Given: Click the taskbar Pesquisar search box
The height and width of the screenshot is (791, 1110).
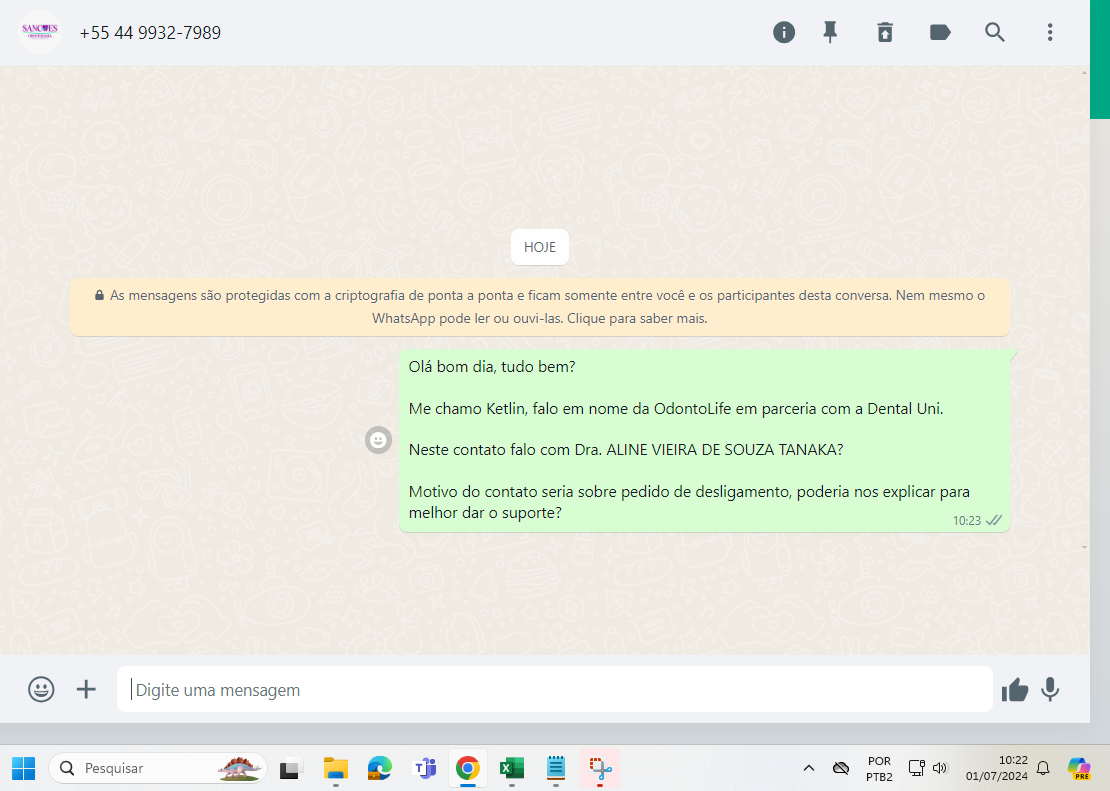Looking at the screenshot, I should point(157,768).
